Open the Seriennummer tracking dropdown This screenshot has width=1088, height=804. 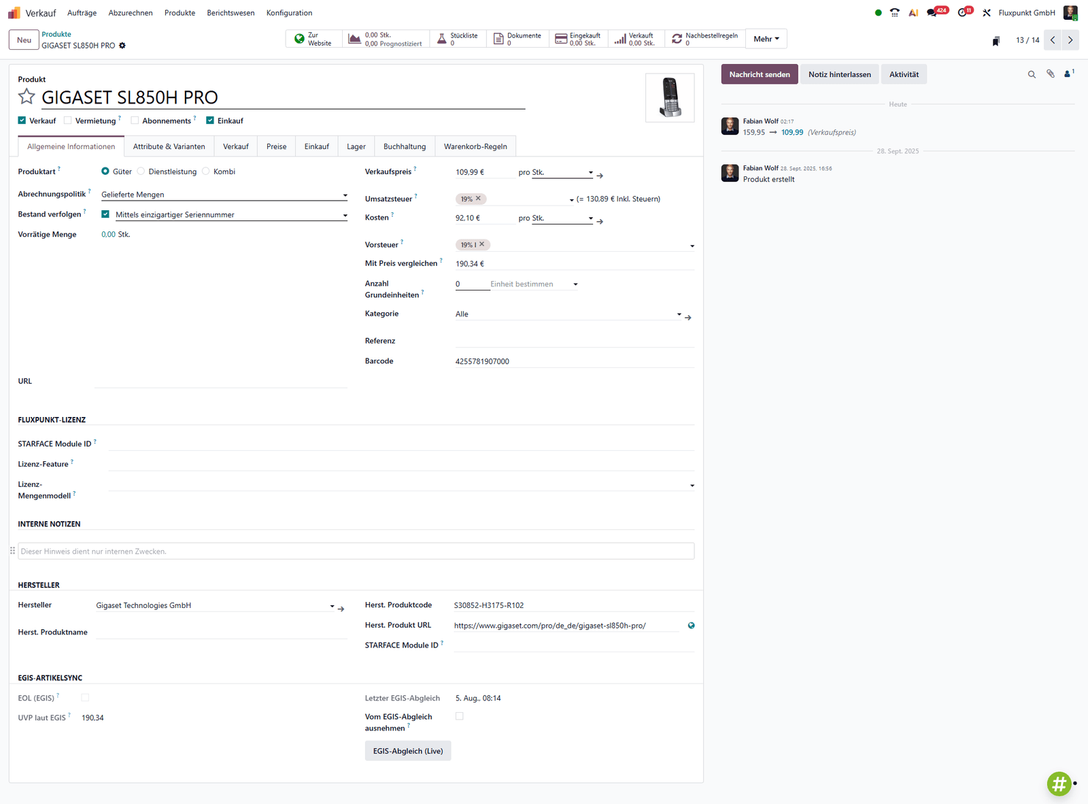pyautogui.click(x=231, y=215)
